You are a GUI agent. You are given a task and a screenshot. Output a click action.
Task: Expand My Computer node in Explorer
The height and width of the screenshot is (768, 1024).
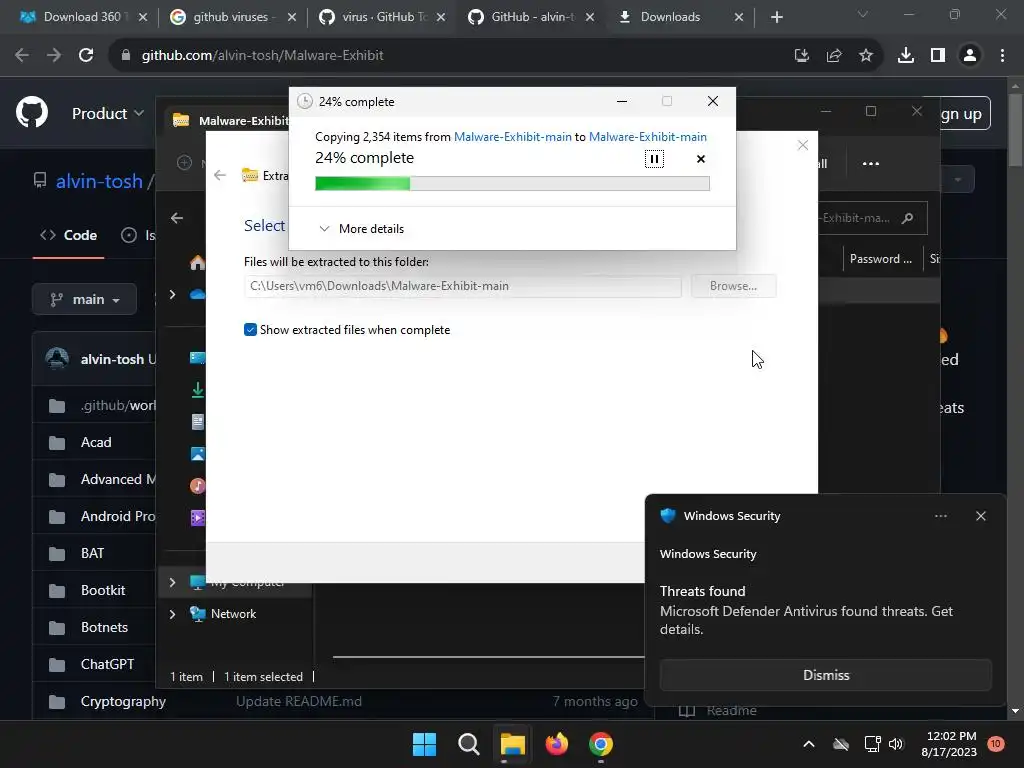(172, 582)
